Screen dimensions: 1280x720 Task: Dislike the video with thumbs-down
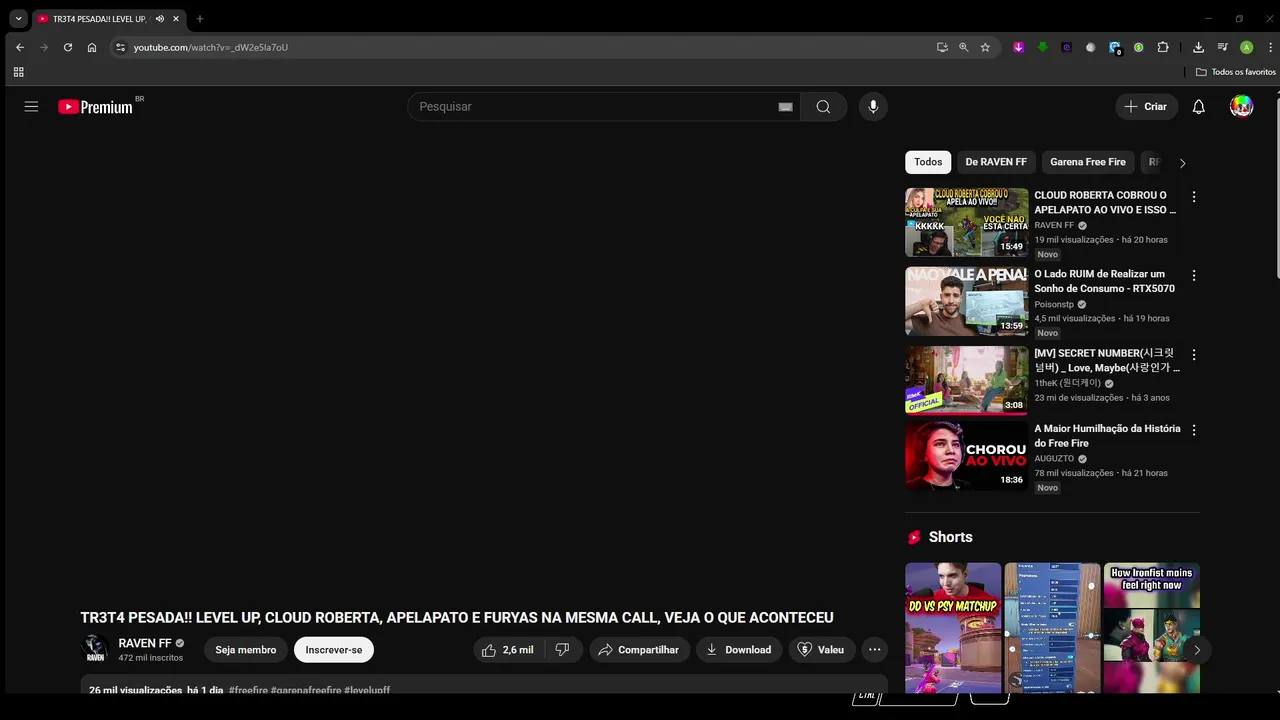pyautogui.click(x=563, y=650)
